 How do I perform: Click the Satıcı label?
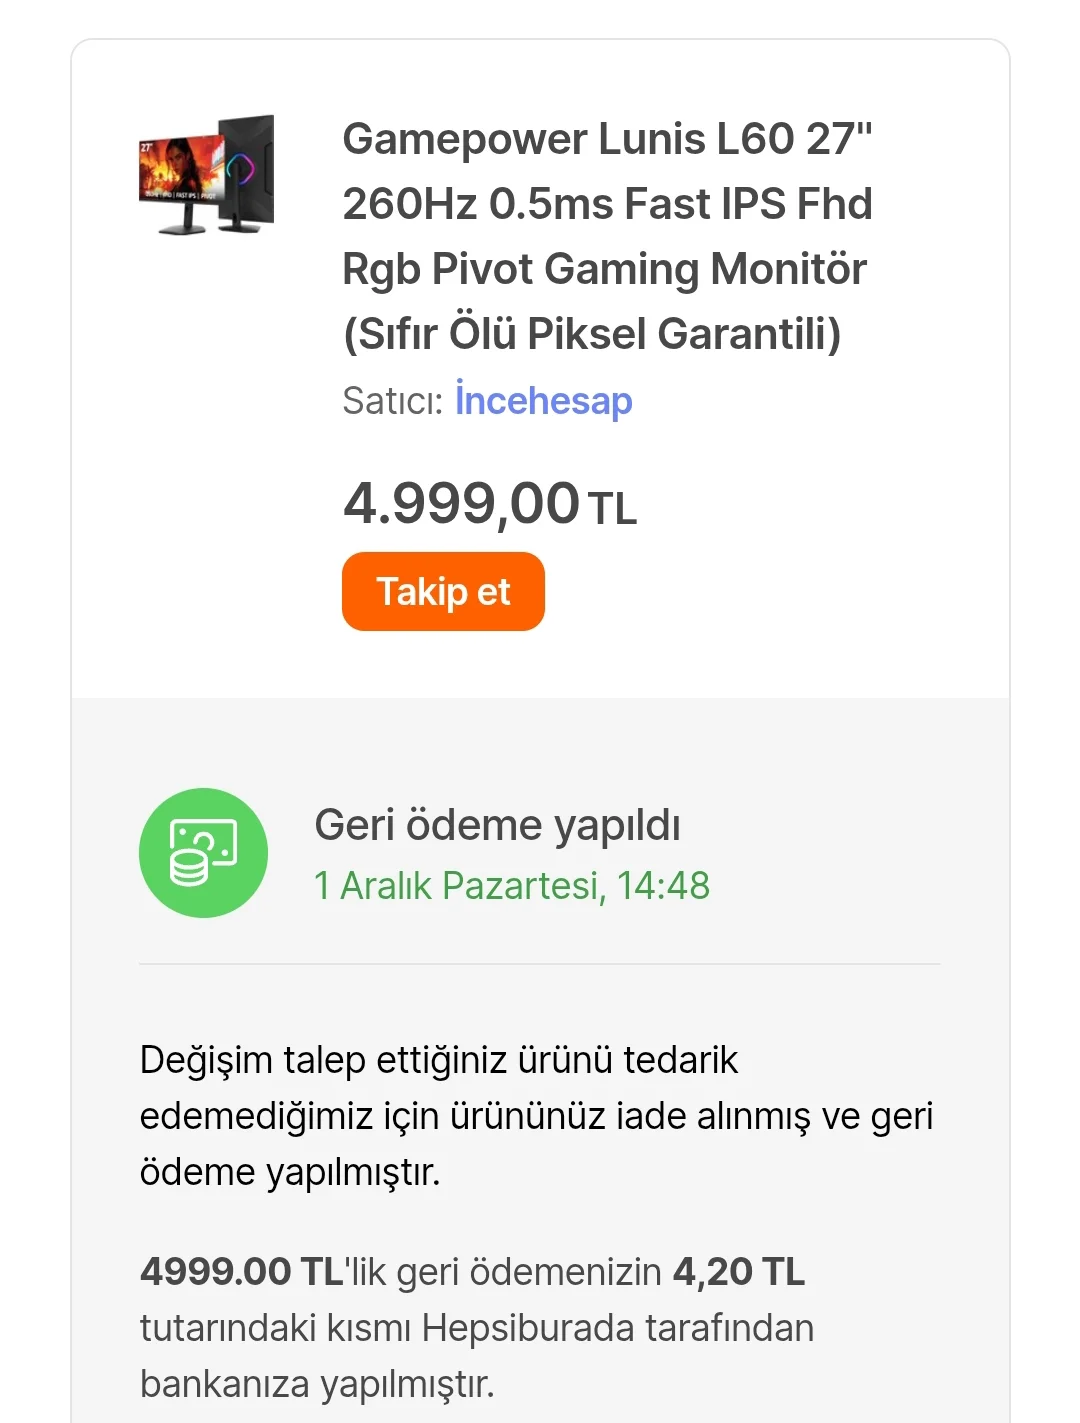click(x=392, y=401)
